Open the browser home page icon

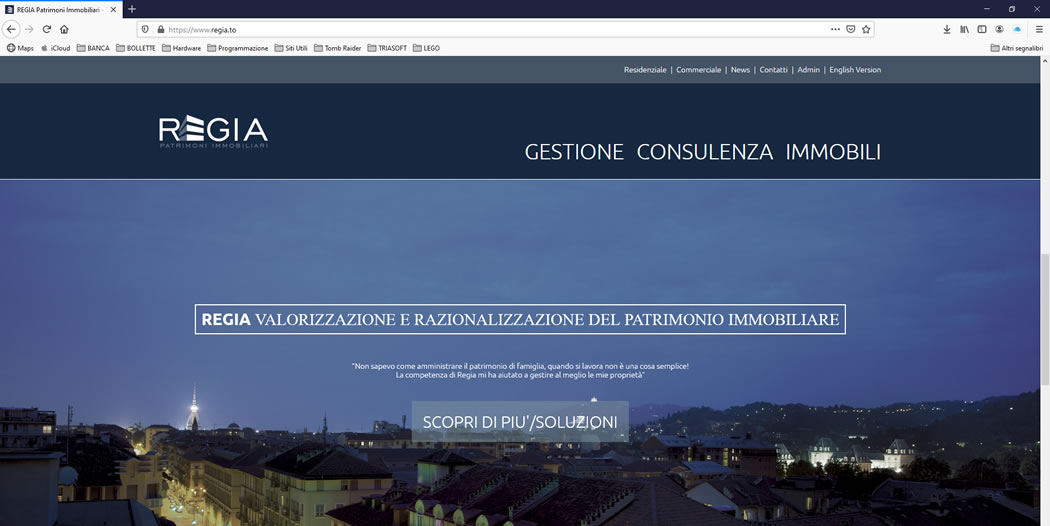tap(64, 29)
